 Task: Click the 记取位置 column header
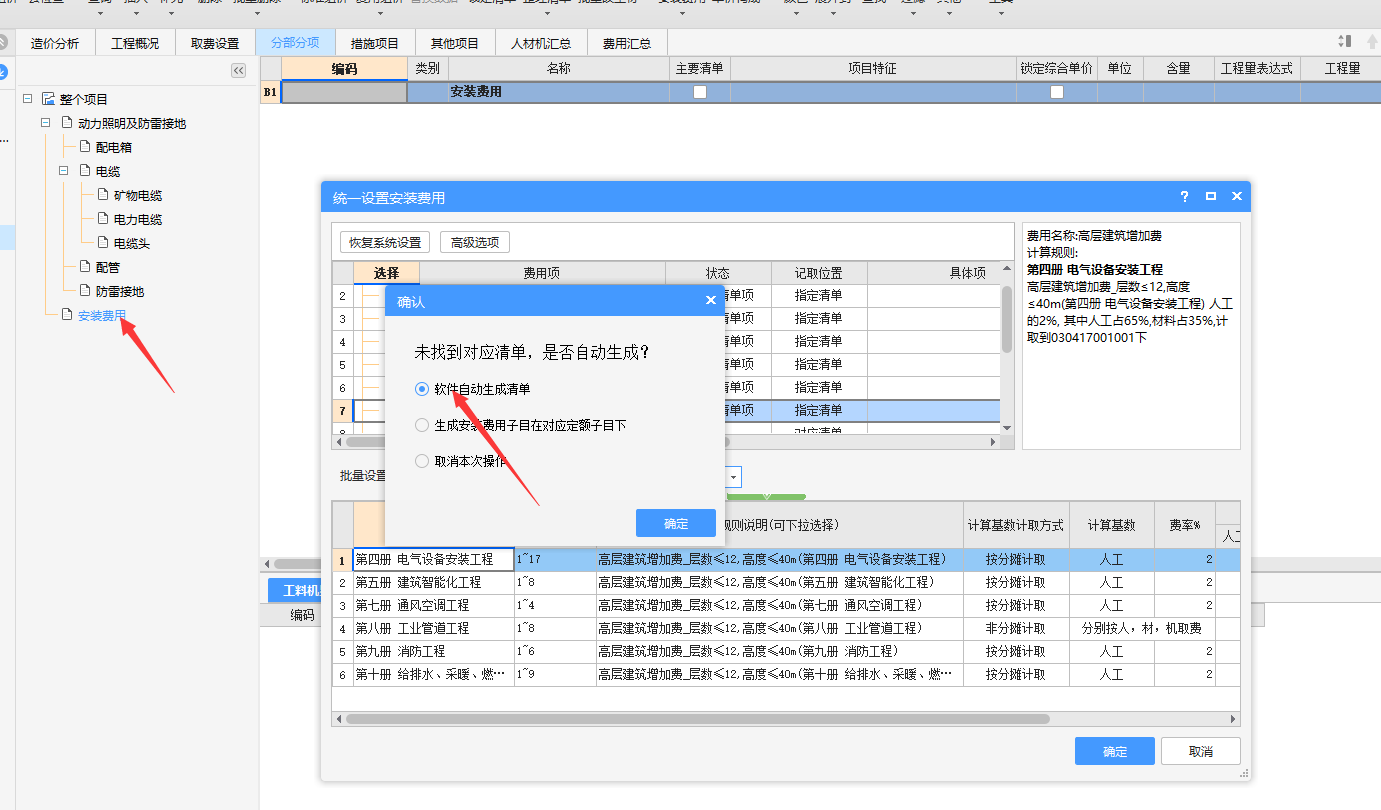click(819, 273)
